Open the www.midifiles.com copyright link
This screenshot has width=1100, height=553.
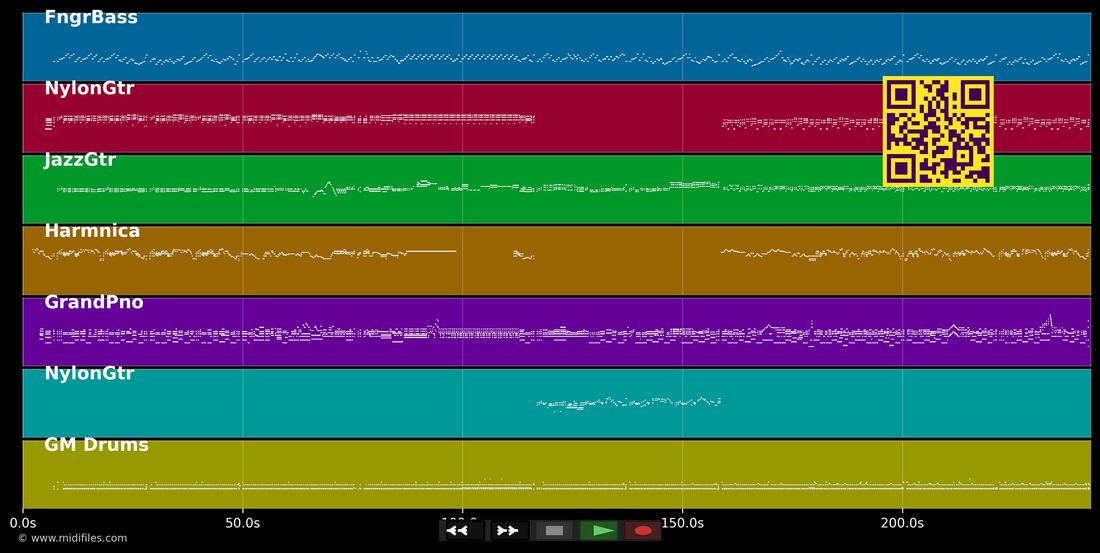(73, 538)
